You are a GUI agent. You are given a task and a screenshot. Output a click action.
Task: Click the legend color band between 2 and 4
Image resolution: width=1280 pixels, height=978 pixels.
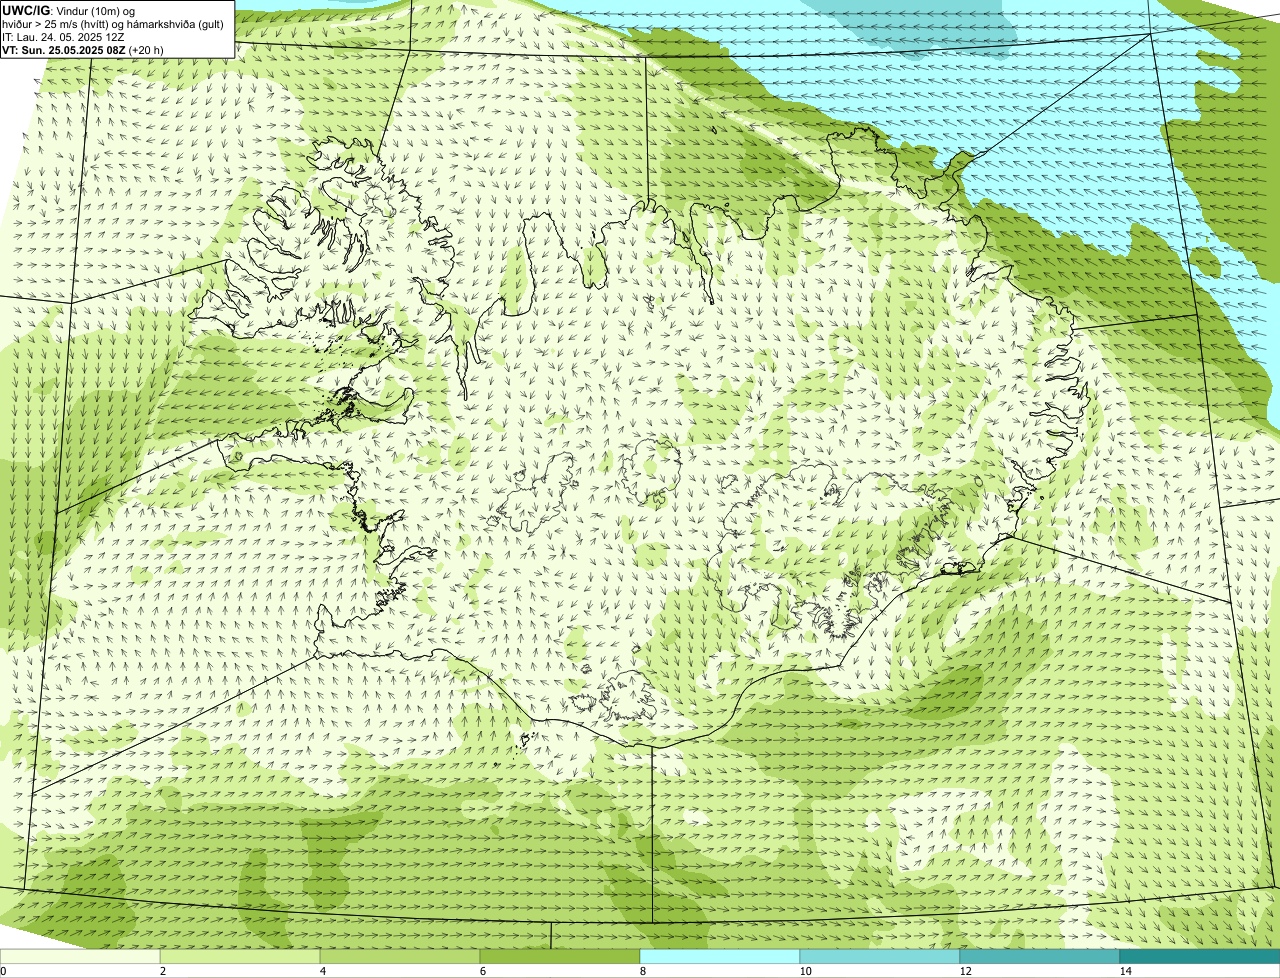click(x=240, y=956)
